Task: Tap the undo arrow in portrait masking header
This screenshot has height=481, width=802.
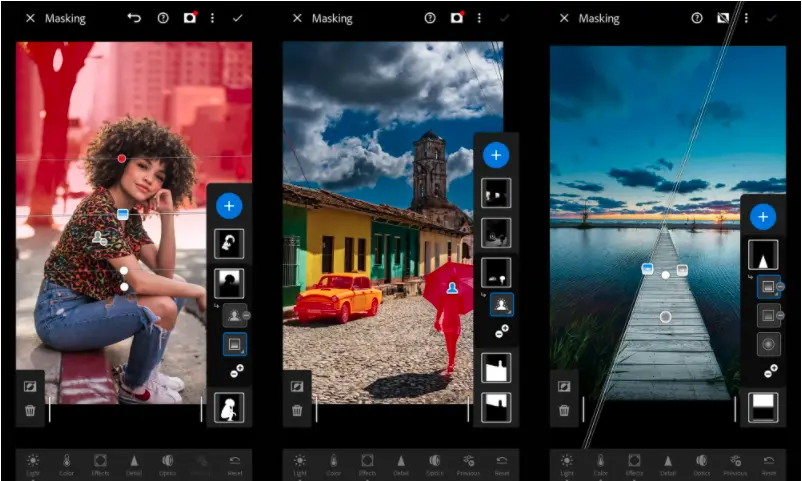Action: pyautogui.click(x=134, y=18)
